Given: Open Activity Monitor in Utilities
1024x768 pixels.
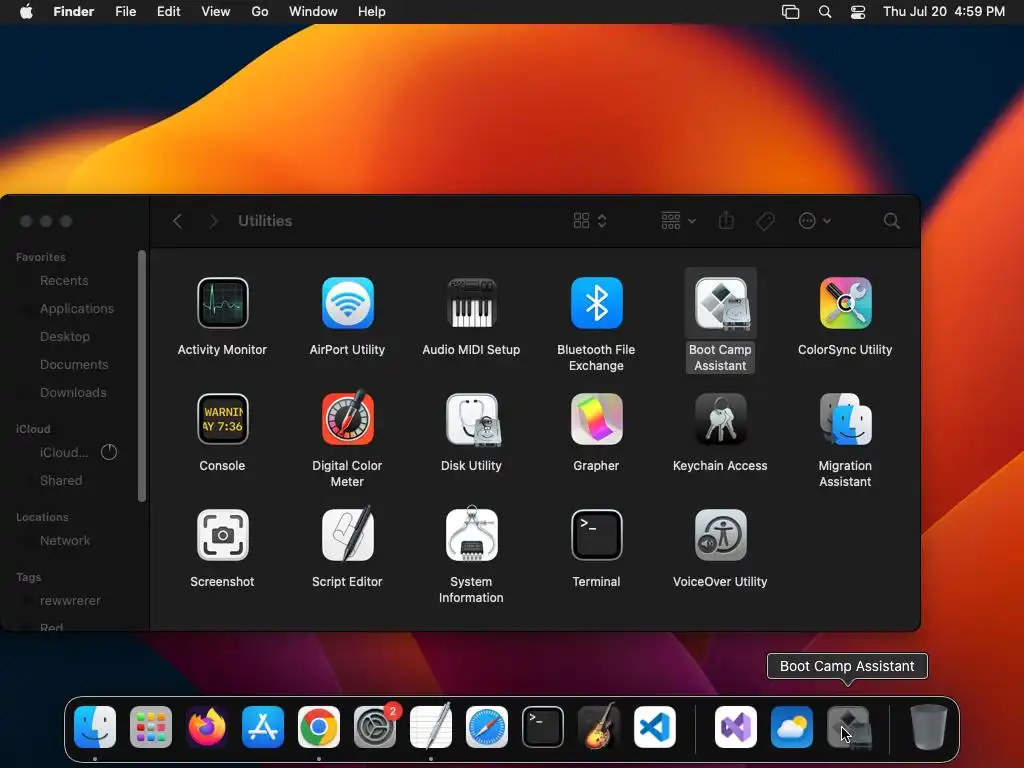Looking at the screenshot, I should coord(223,302).
